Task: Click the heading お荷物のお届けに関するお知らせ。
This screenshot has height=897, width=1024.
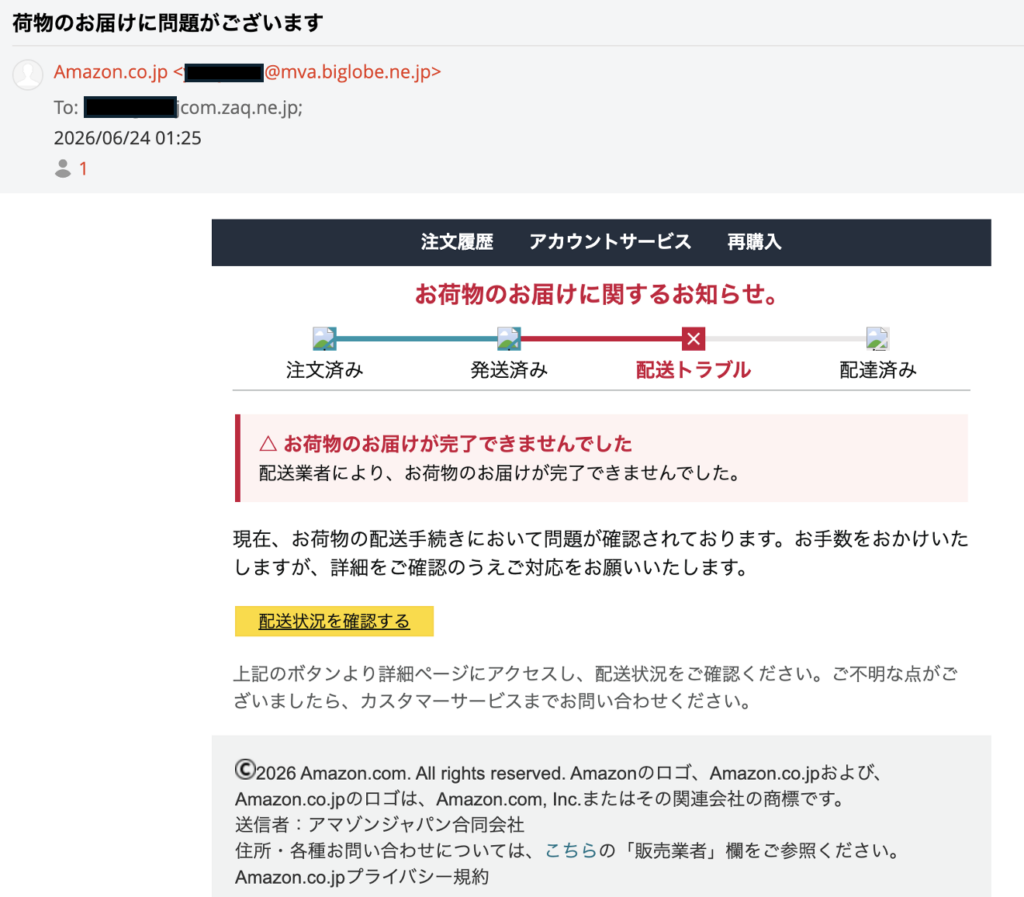Action: (599, 294)
